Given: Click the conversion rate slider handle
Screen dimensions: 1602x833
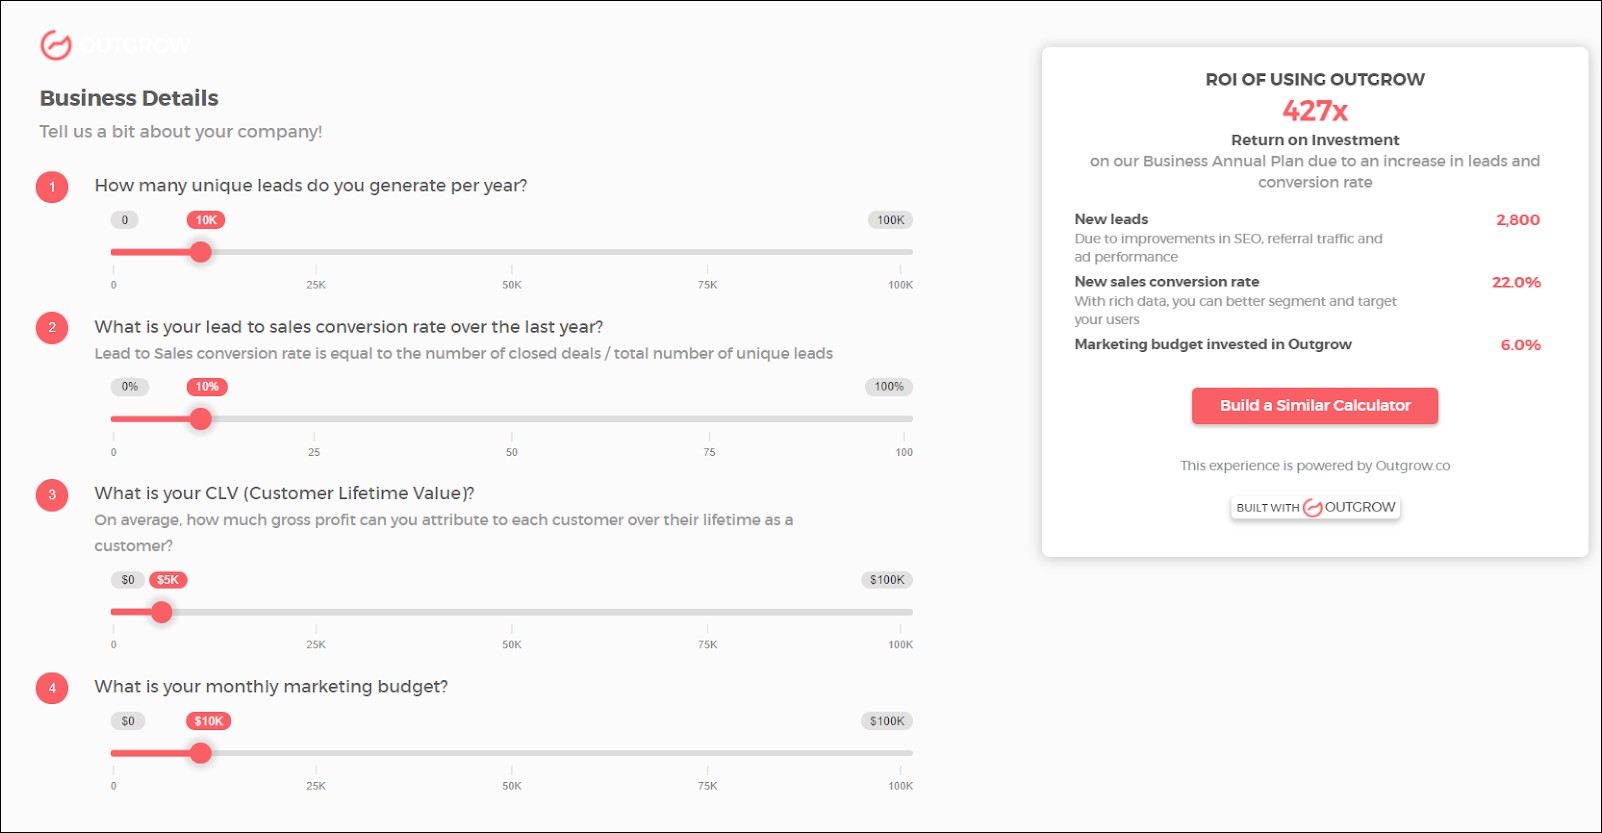Looking at the screenshot, I should [x=201, y=419].
